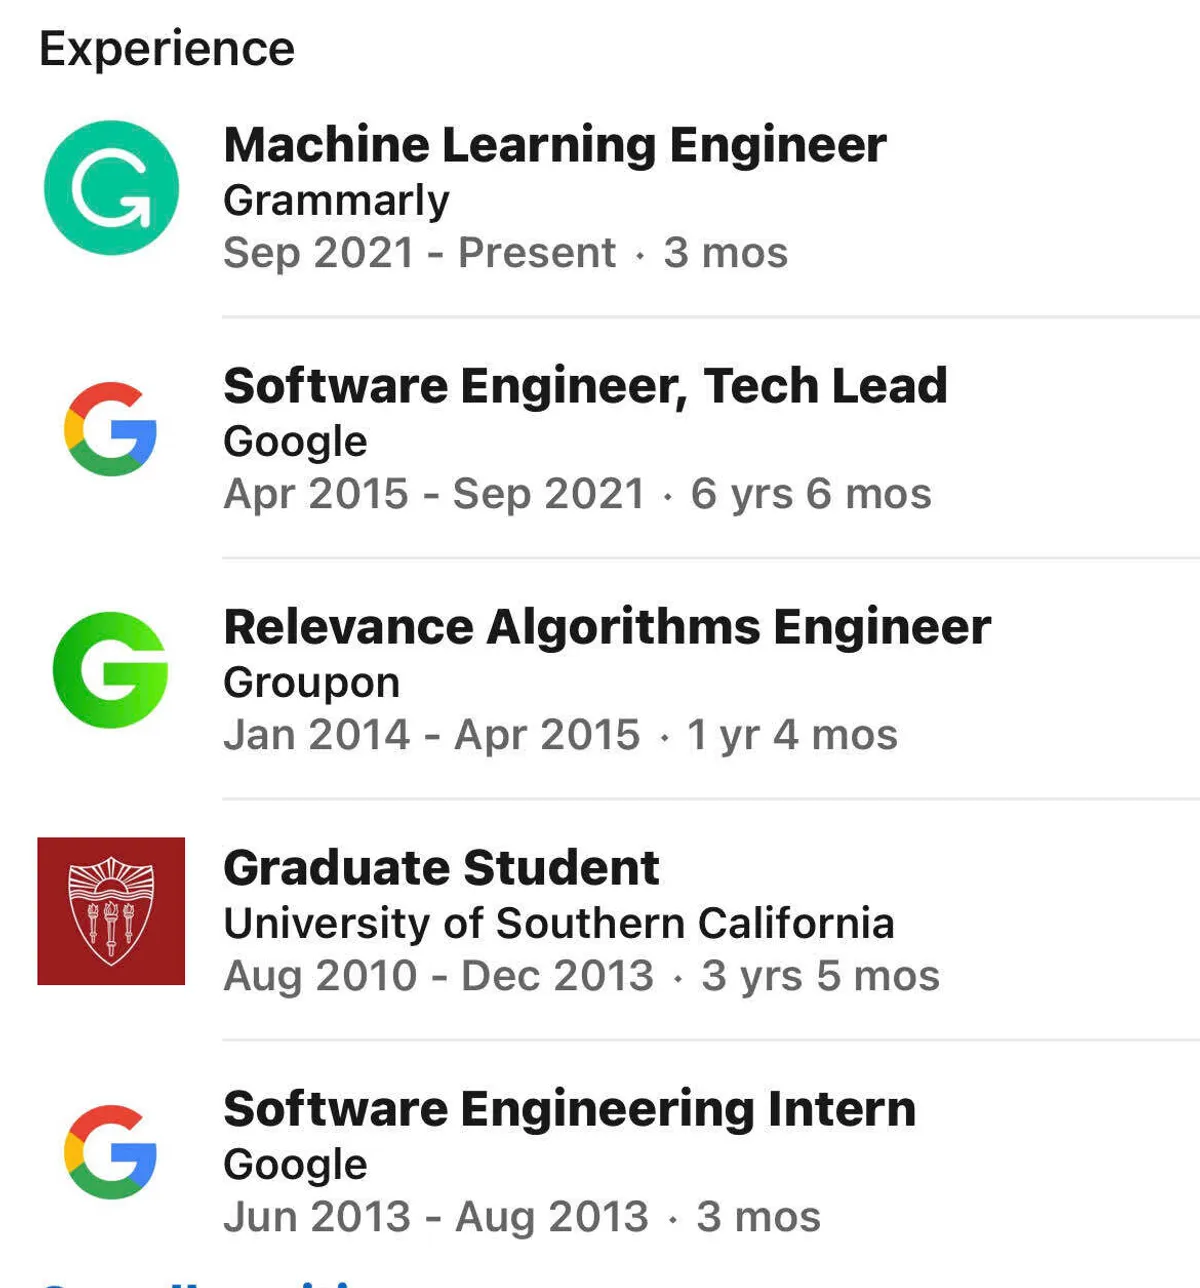Select the Software Engineering Intern position
Screen dimensions: 1200x1288
pyautogui.click(x=569, y=1109)
